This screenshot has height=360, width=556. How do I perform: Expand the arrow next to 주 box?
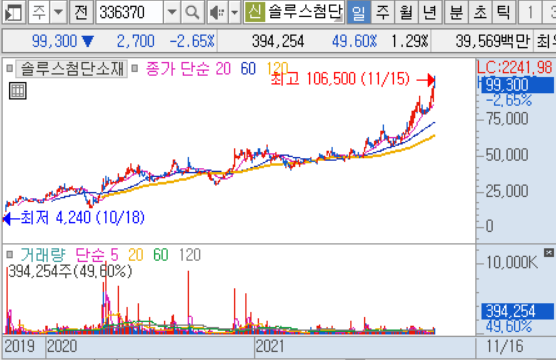pos(58,12)
